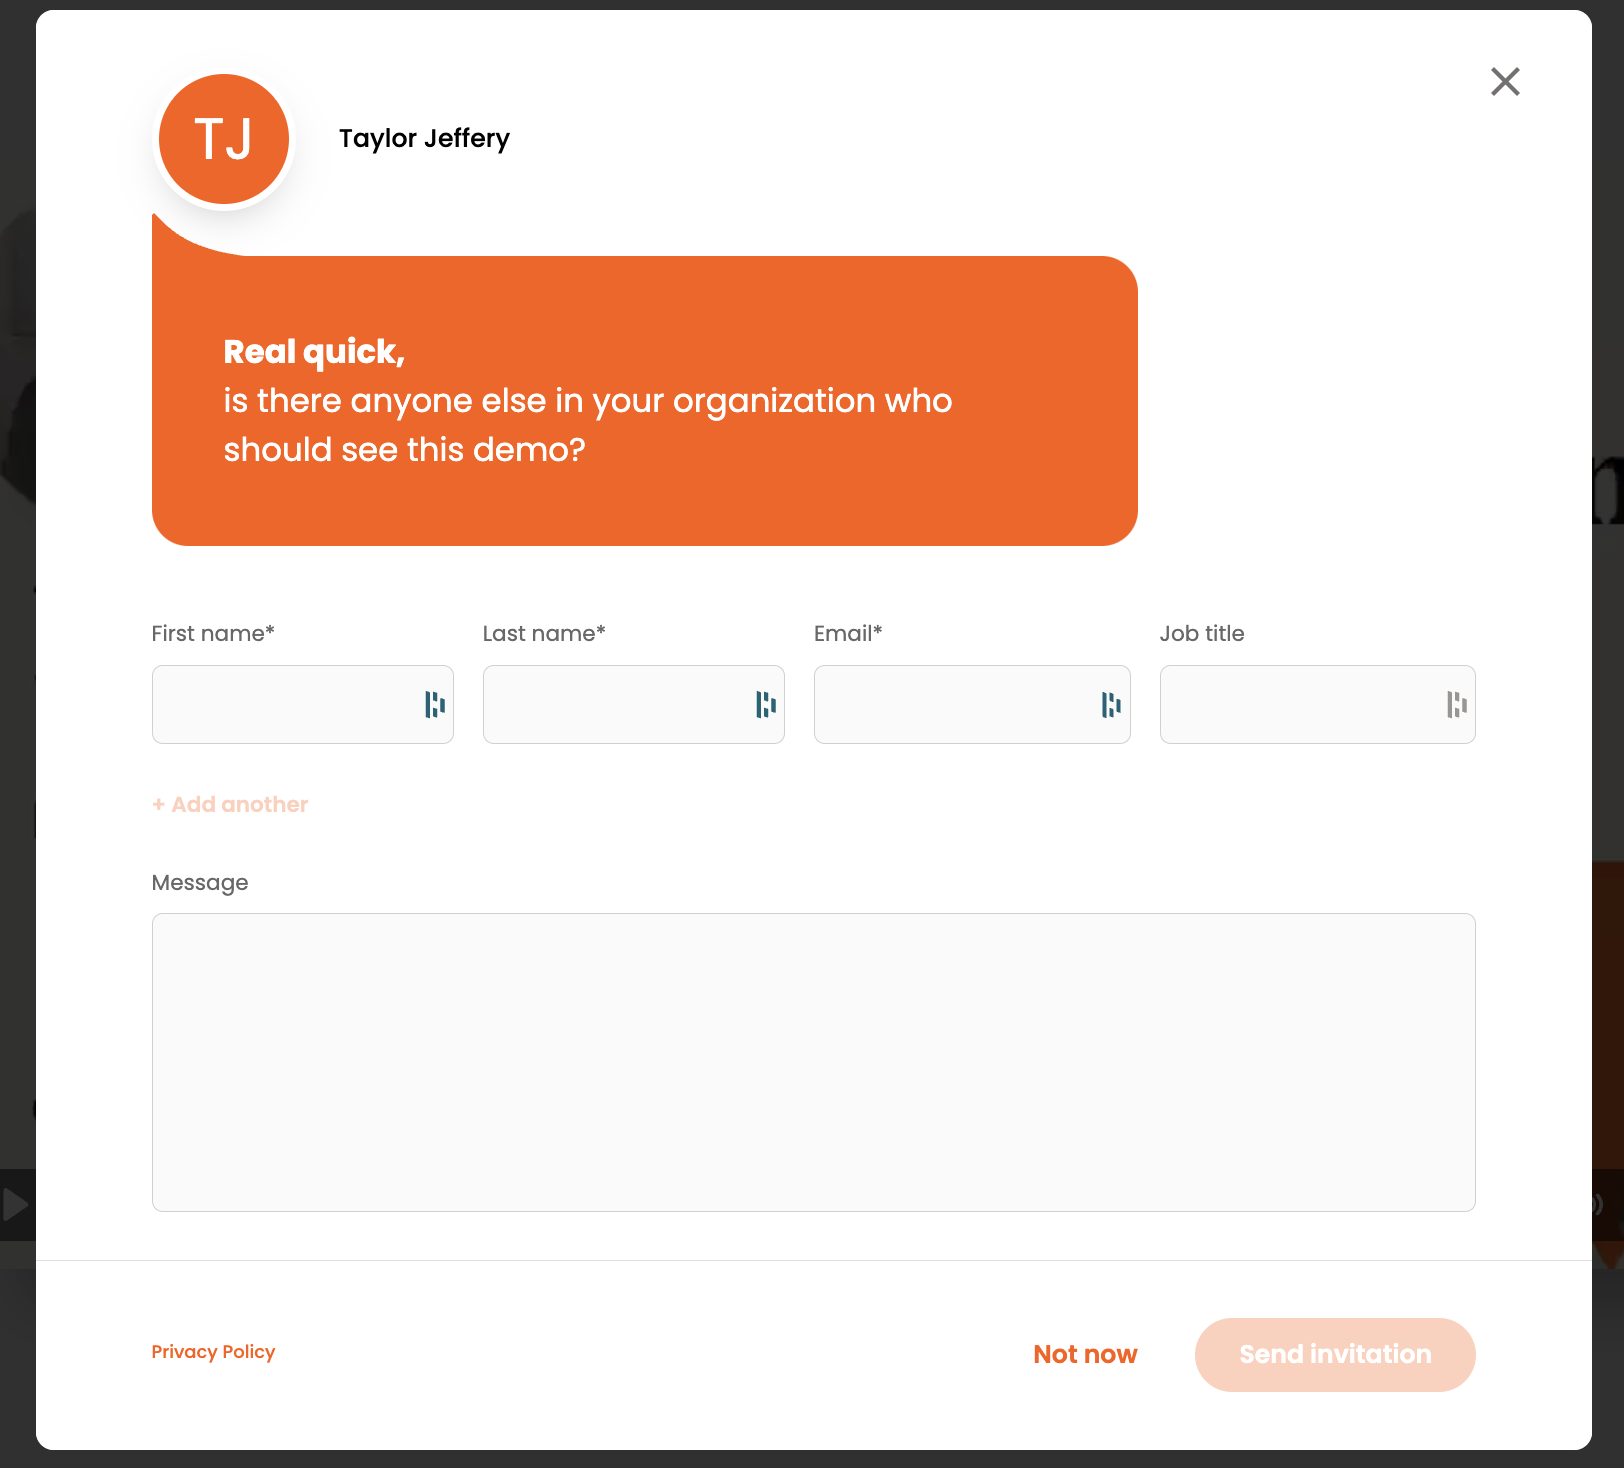This screenshot has height=1468, width=1624.
Task: Click + Add another link
Action: 230,804
